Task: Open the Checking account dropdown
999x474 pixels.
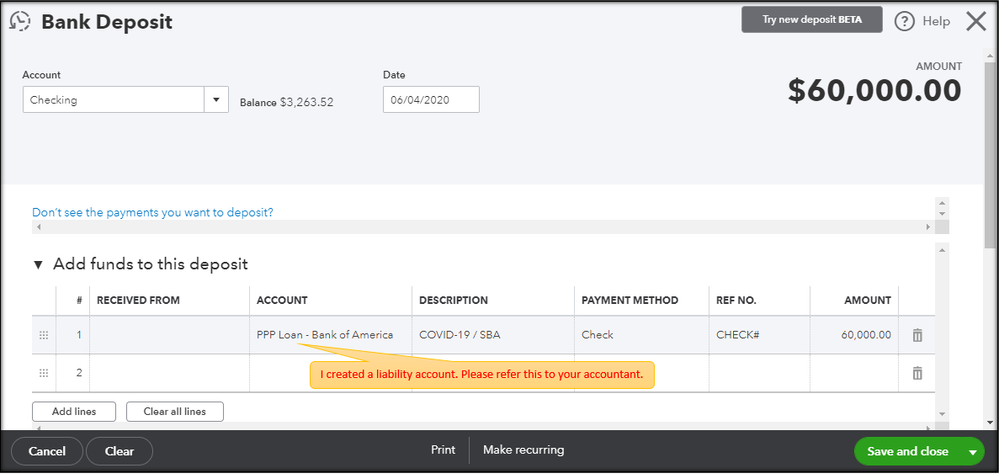Action: pos(218,100)
